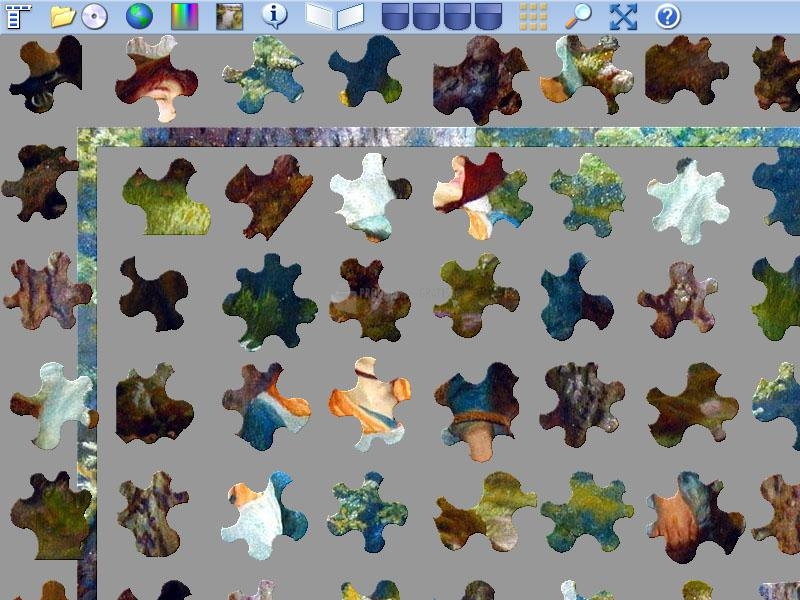
Task: Select the second blue tray icon
Action: [427, 16]
